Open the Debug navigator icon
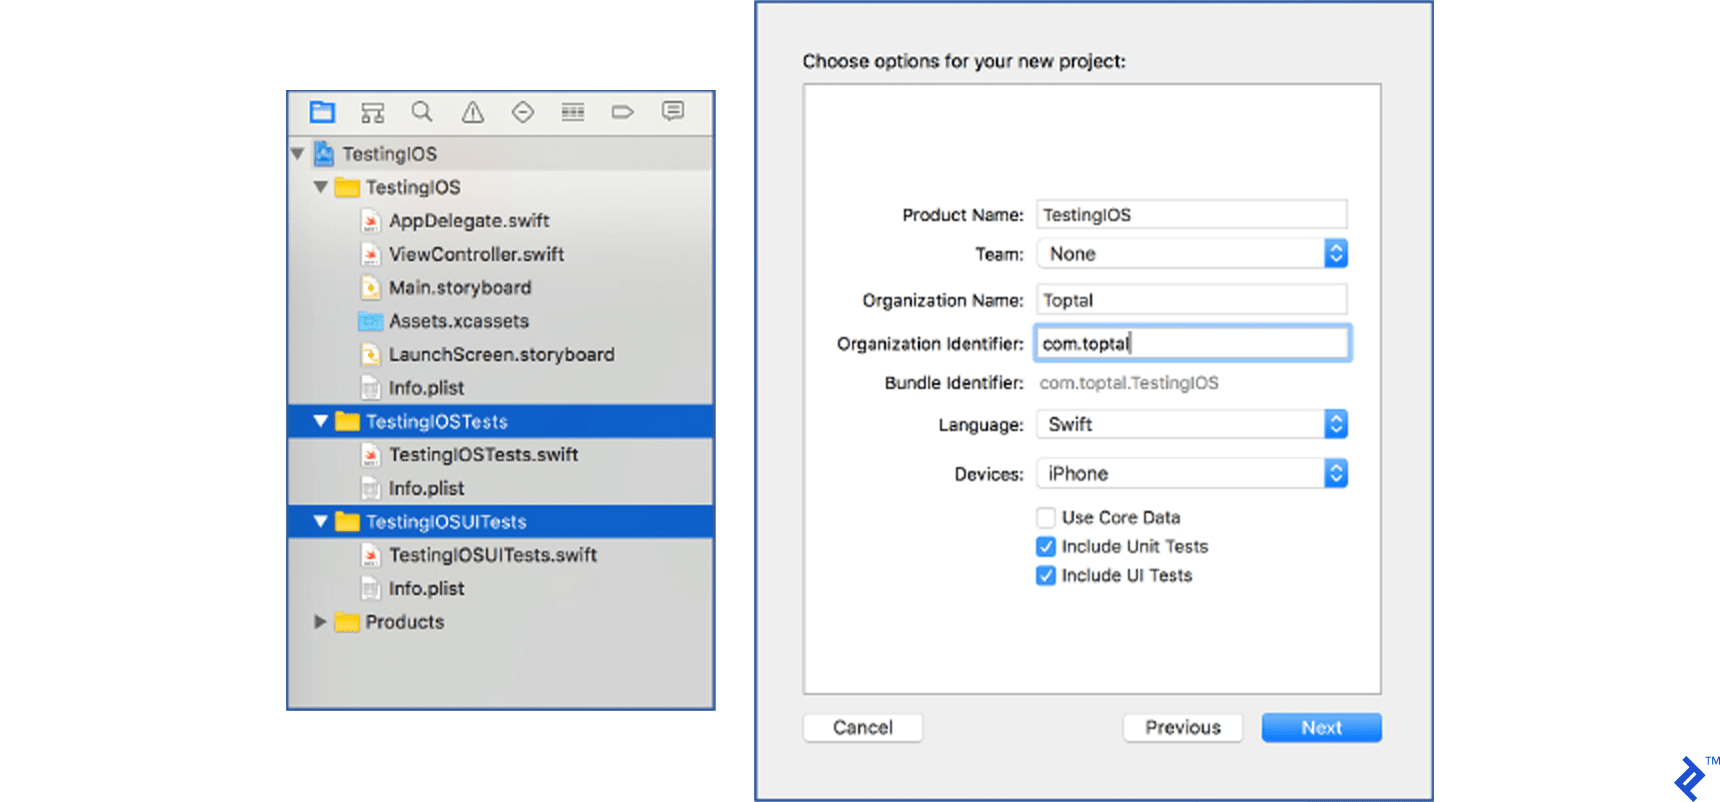The width and height of the screenshot is (1720, 802). 573,112
